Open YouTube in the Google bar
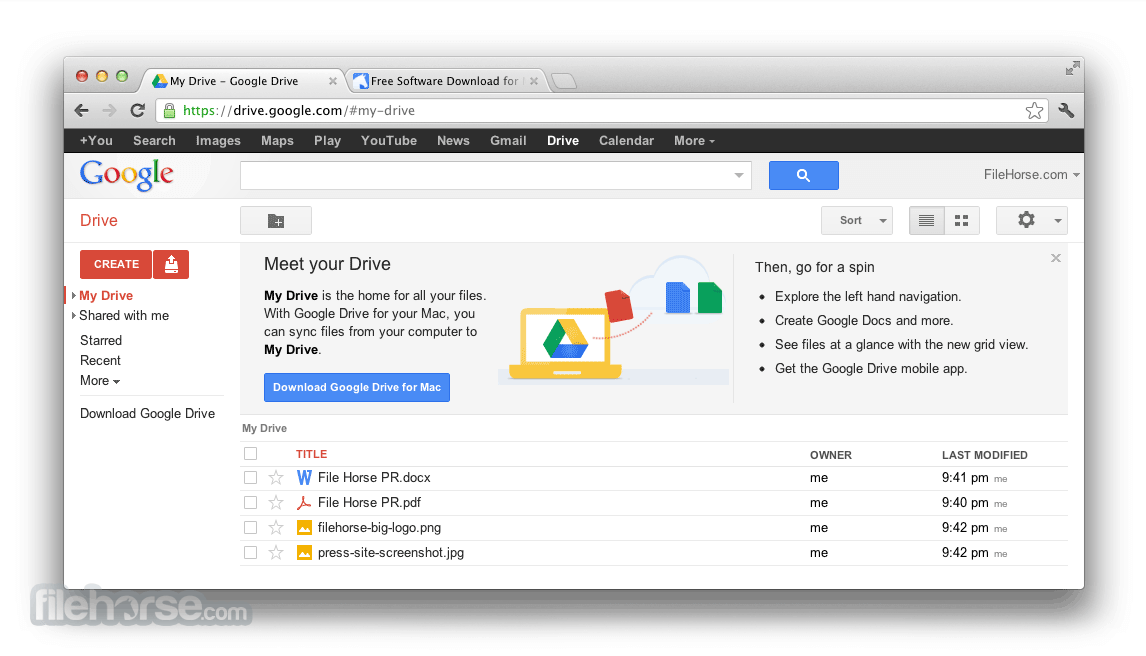Screen dimensions: 1146x656 389,141
